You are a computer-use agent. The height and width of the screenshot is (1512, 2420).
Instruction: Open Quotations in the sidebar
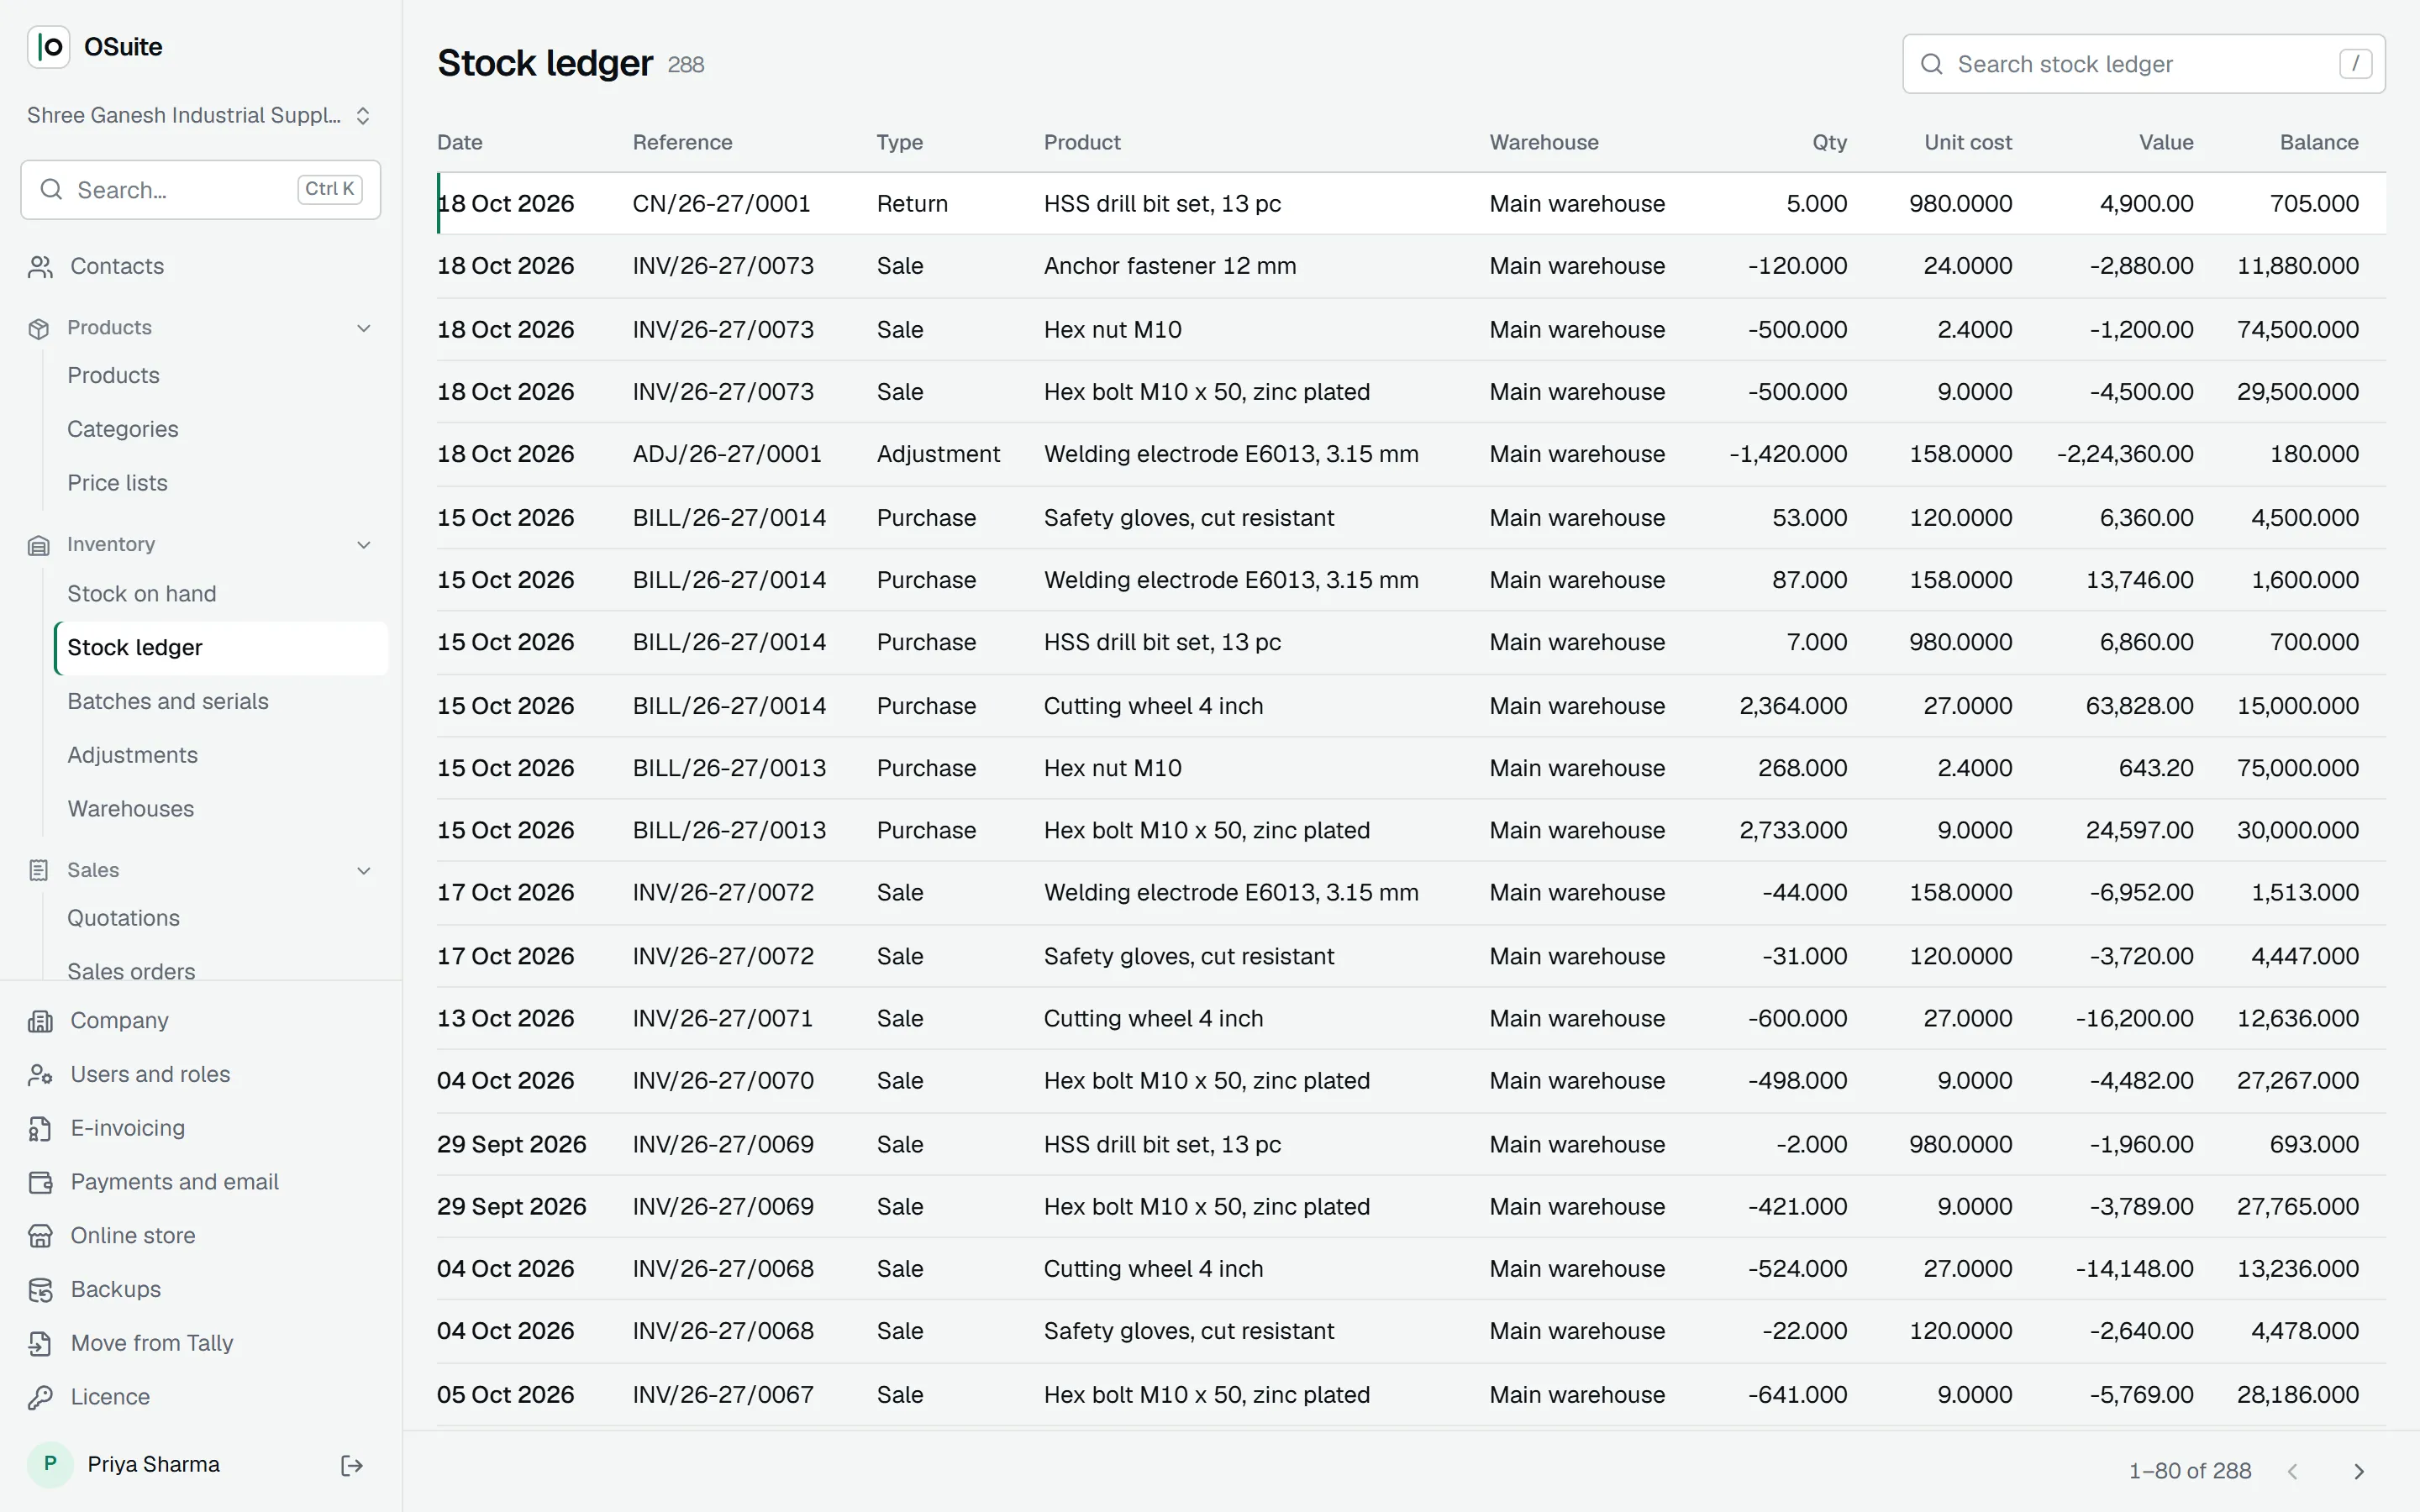tap(221, 918)
